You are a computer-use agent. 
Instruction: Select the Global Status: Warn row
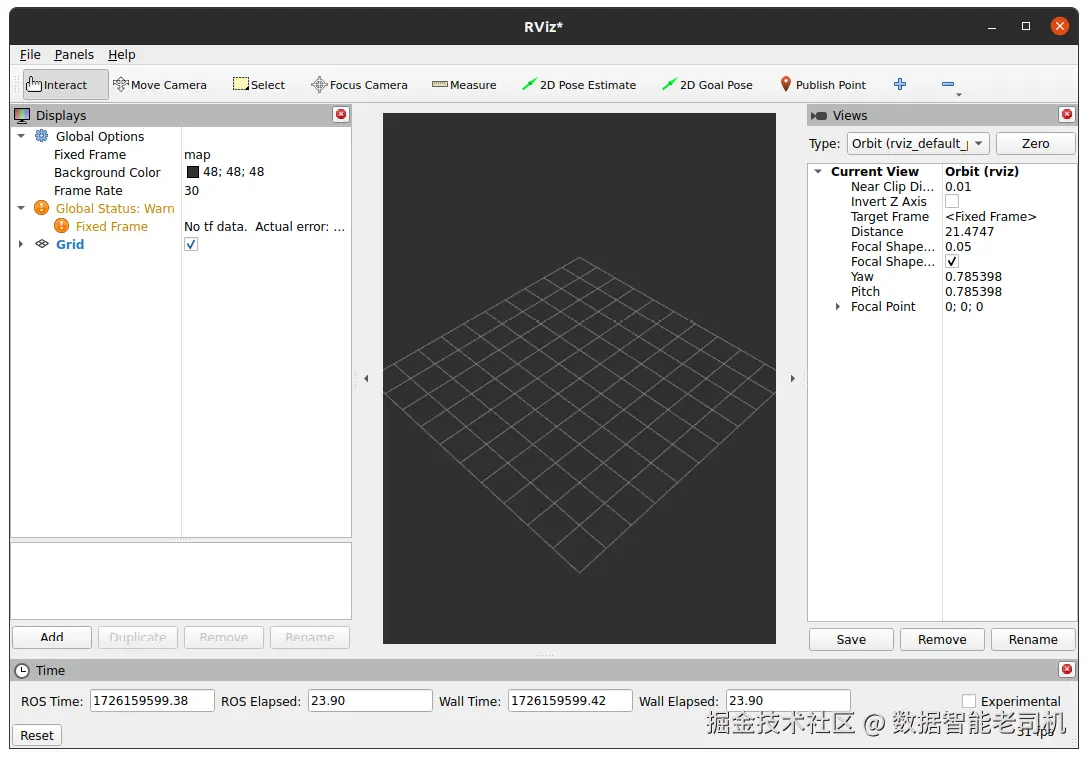coord(180,208)
